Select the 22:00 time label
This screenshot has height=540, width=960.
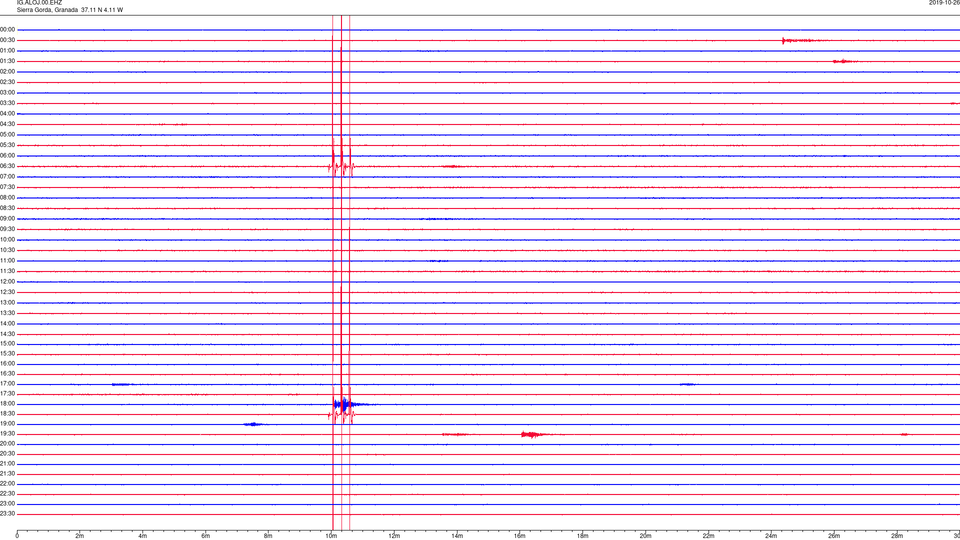[x=7, y=484]
